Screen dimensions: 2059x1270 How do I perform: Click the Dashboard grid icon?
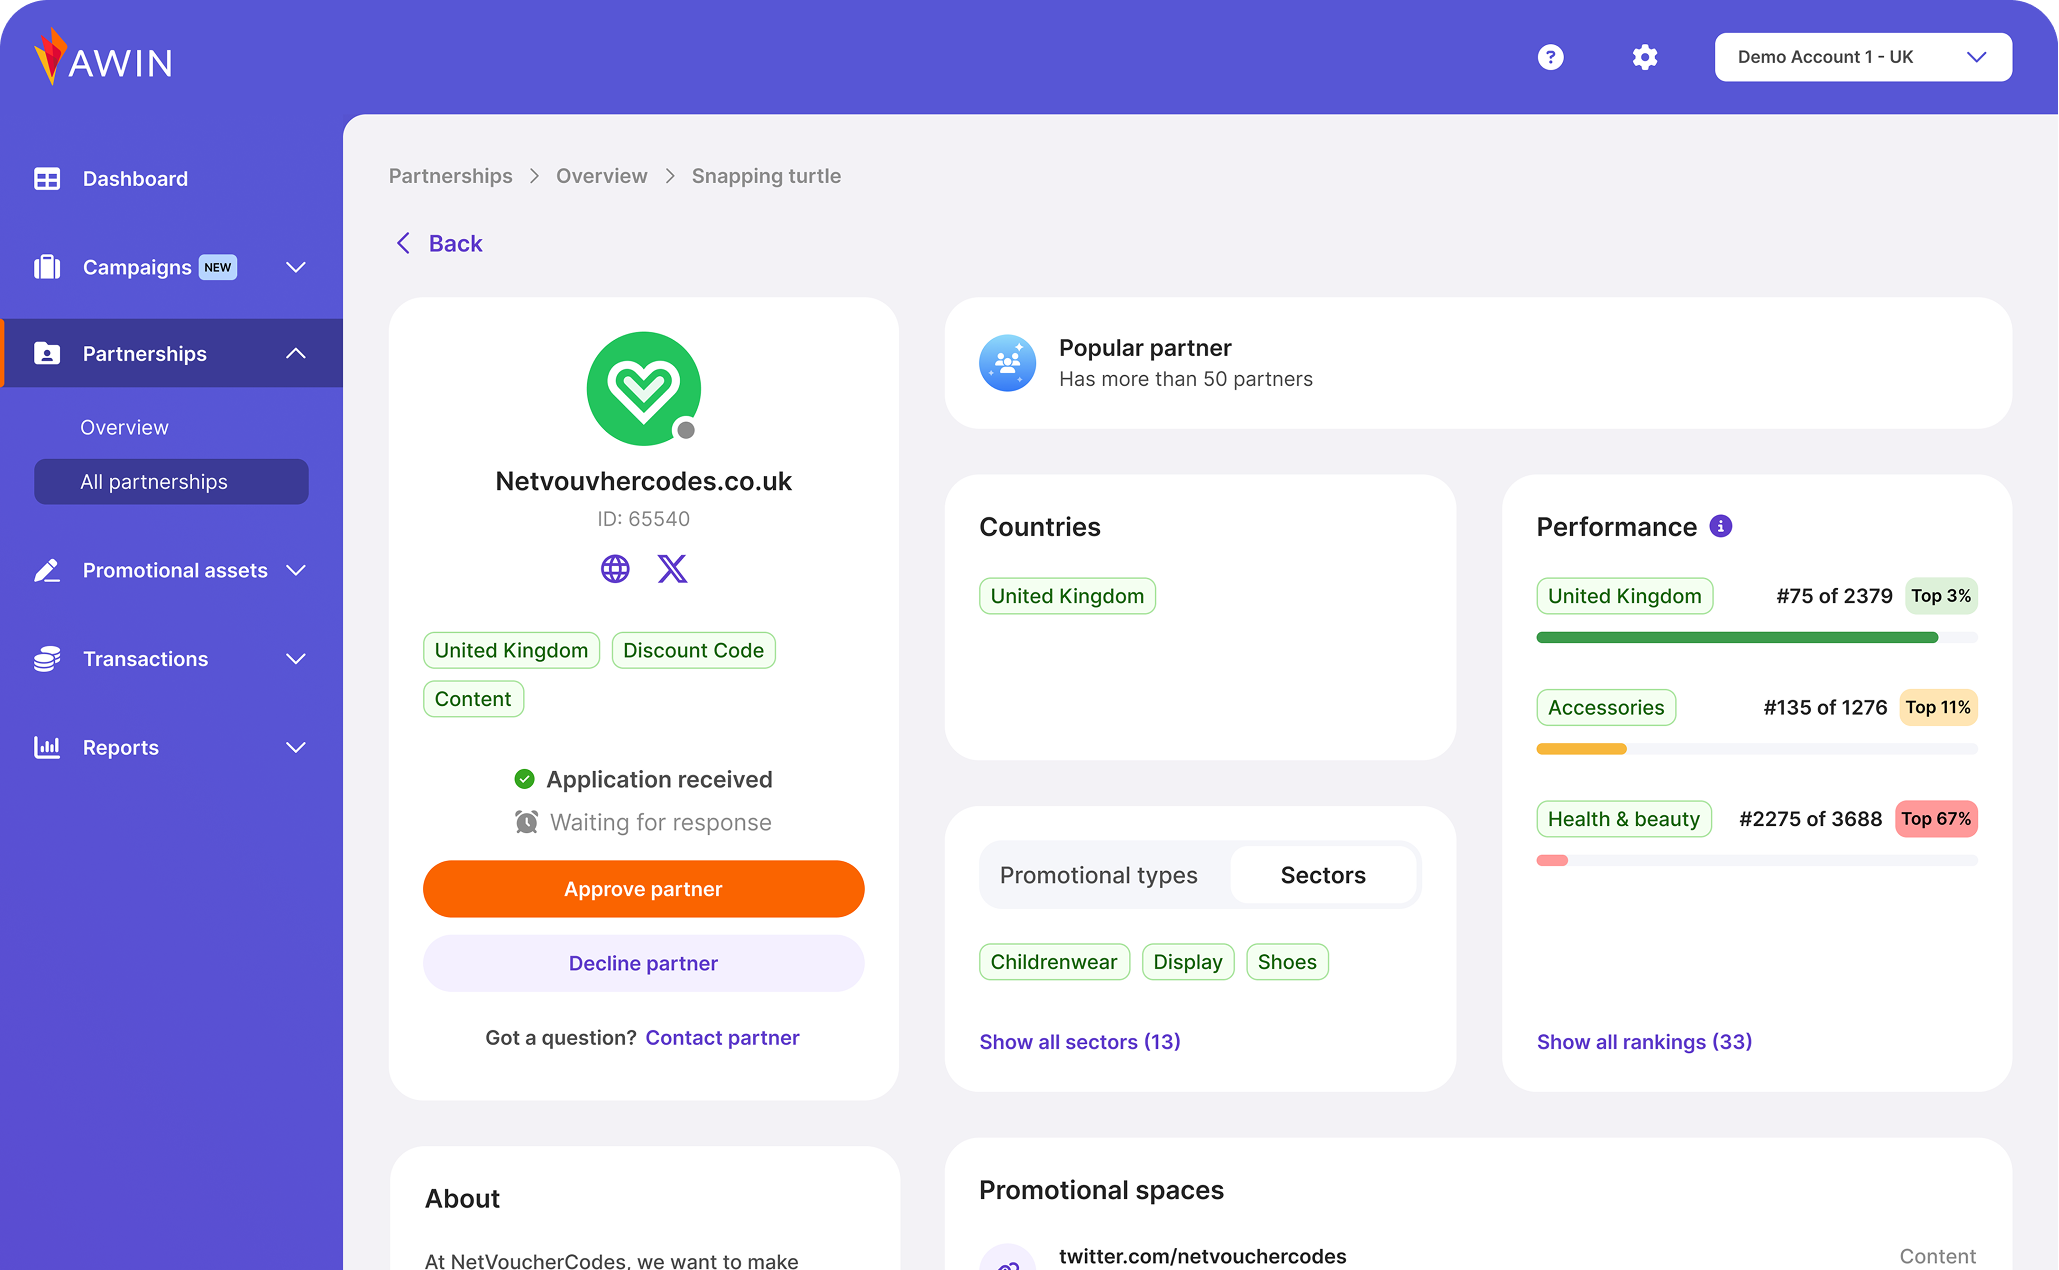pyautogui.click(x=47, y=179)
